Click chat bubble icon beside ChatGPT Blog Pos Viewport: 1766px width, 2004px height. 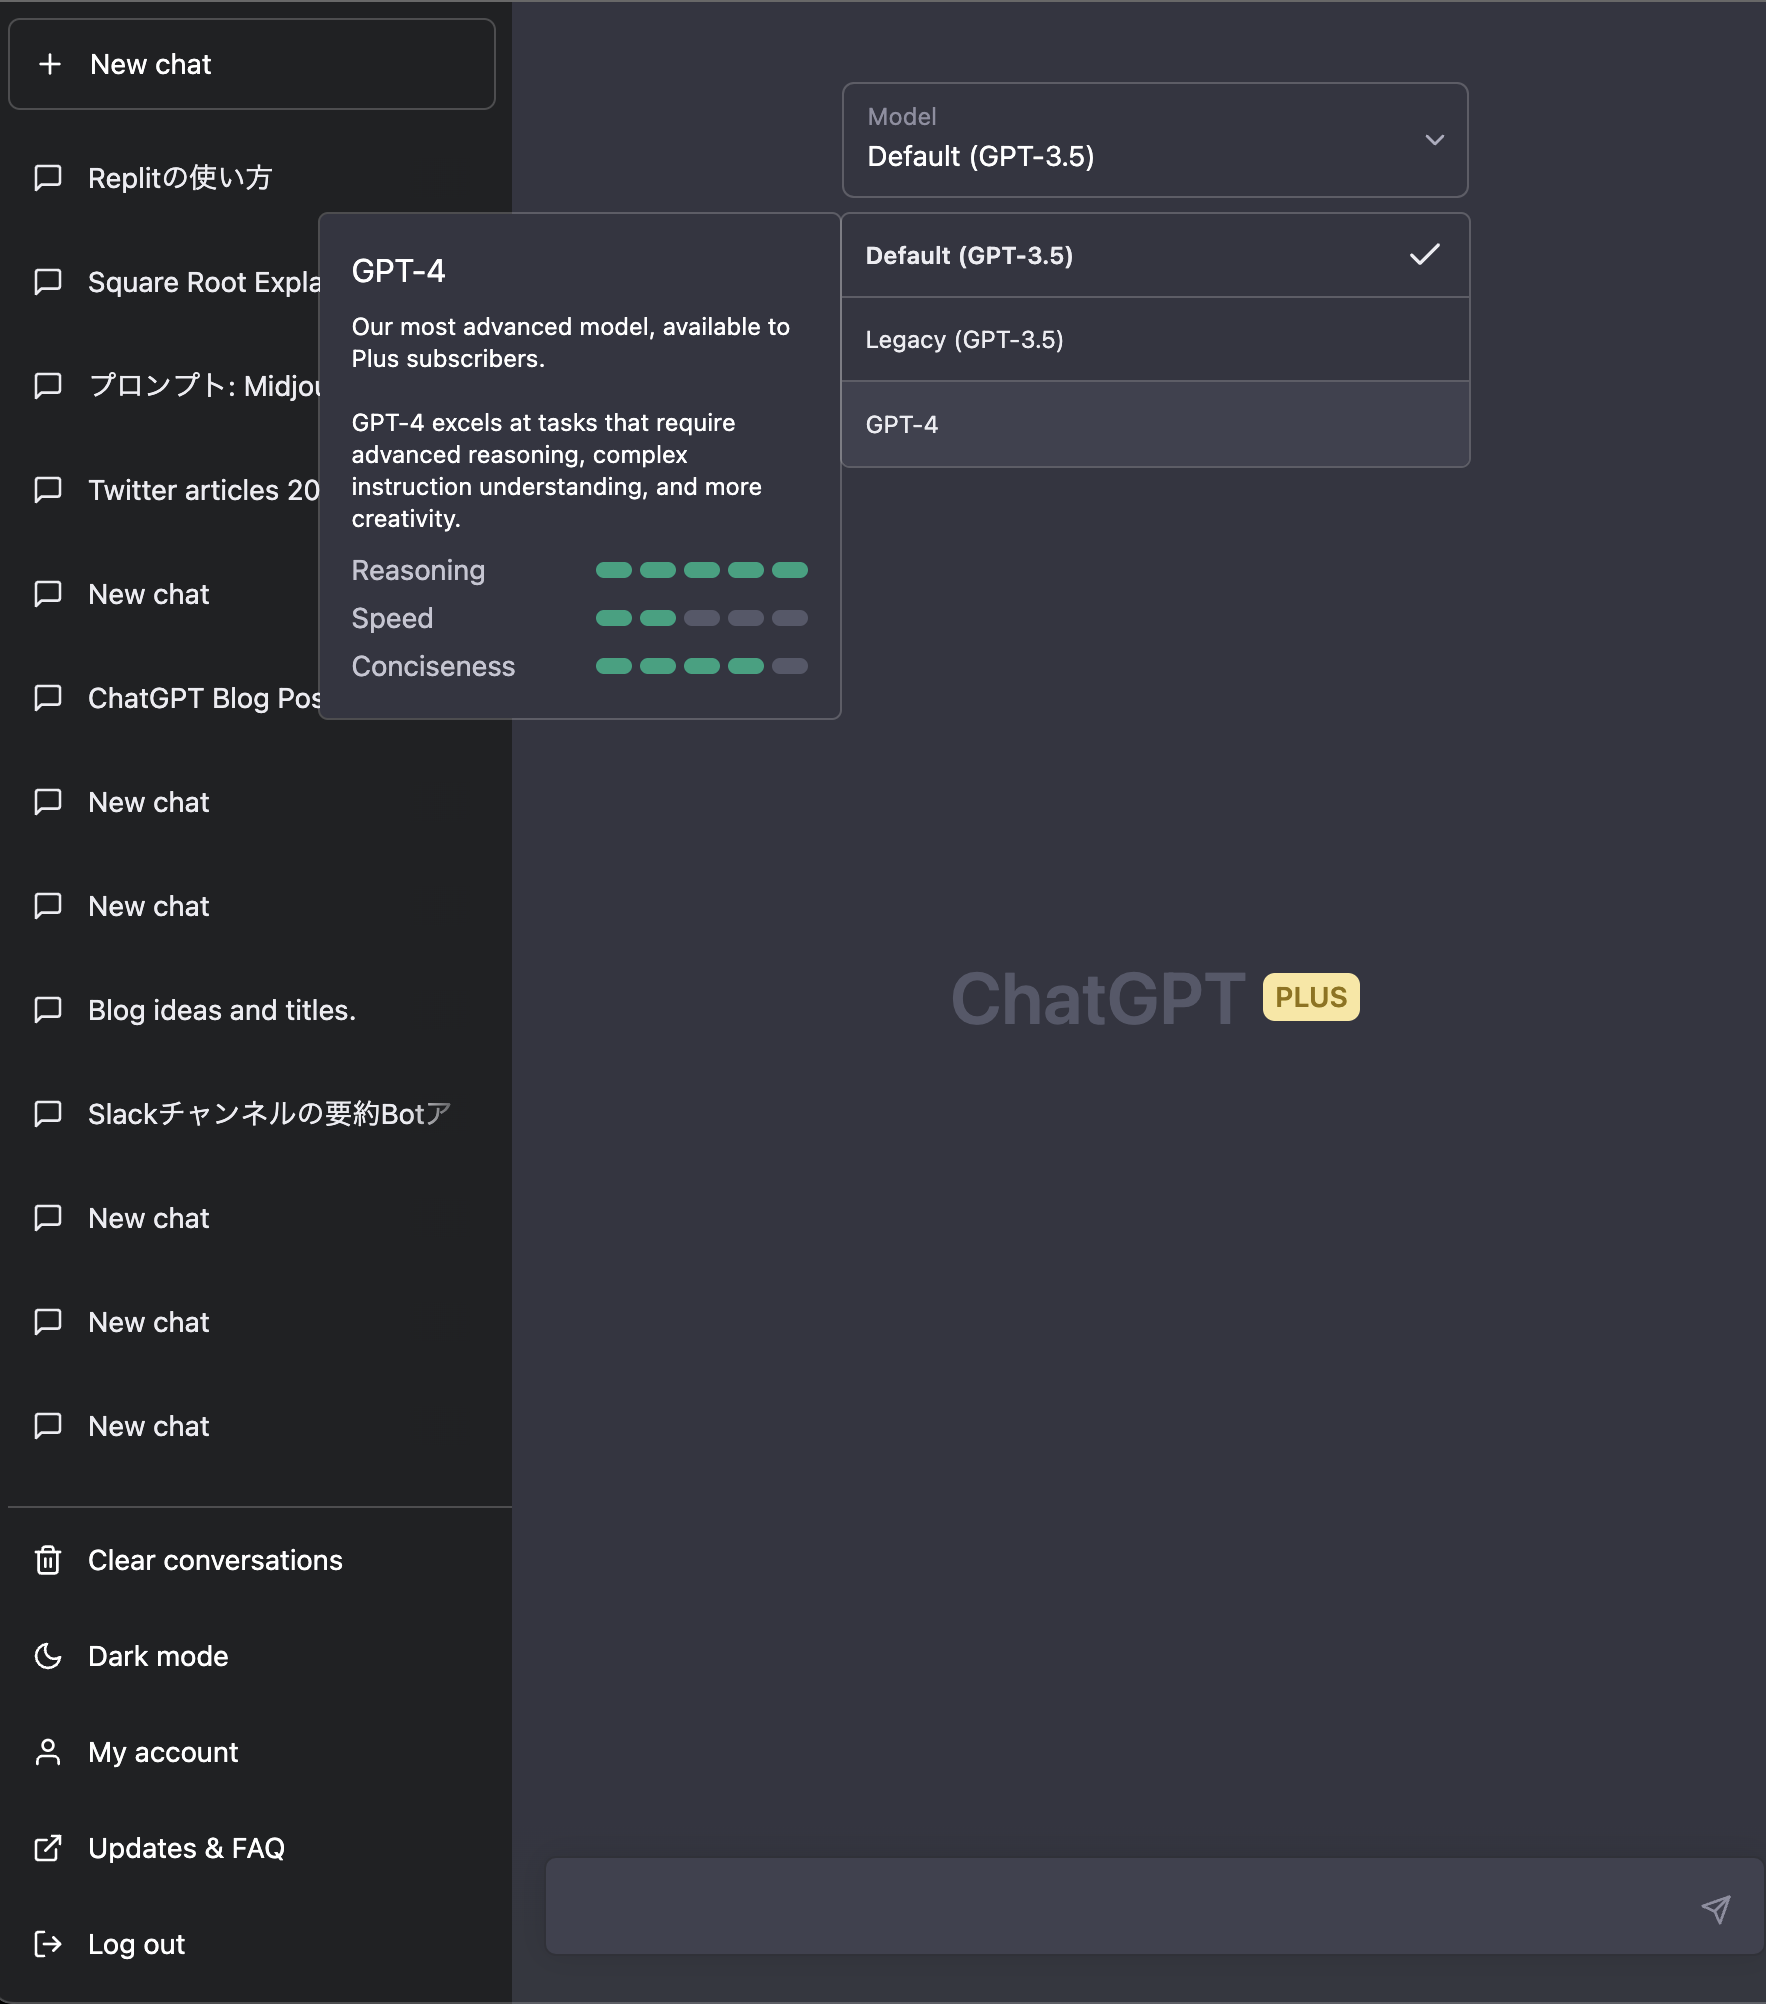click(x=48, y=698)
